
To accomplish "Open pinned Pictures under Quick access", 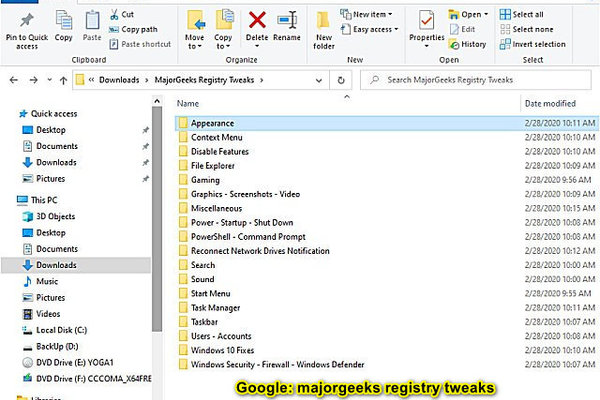I will coord(44,179).
